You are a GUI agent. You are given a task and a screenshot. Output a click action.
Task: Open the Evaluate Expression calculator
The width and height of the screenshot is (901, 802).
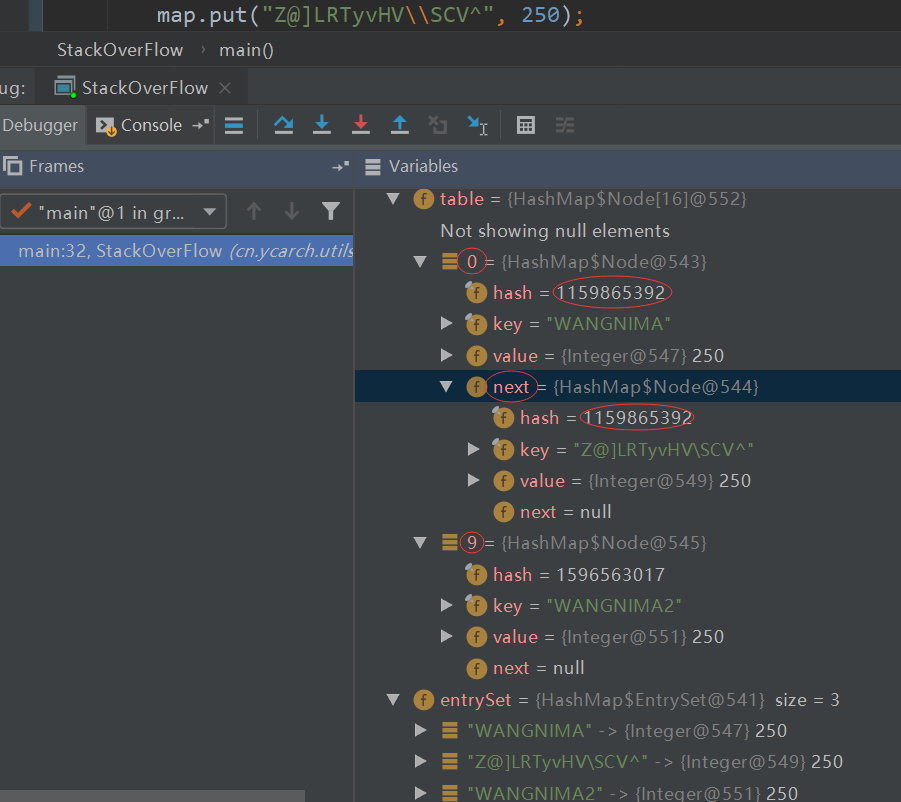525,125
